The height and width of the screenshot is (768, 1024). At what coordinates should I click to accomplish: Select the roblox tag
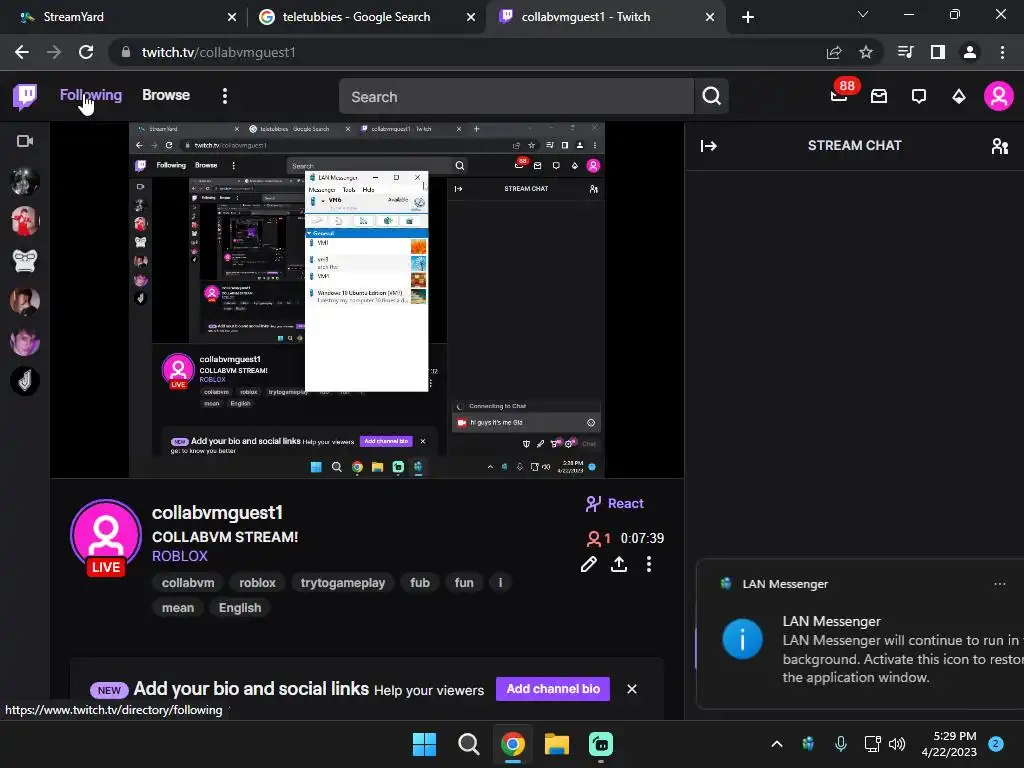click(257, 583)
